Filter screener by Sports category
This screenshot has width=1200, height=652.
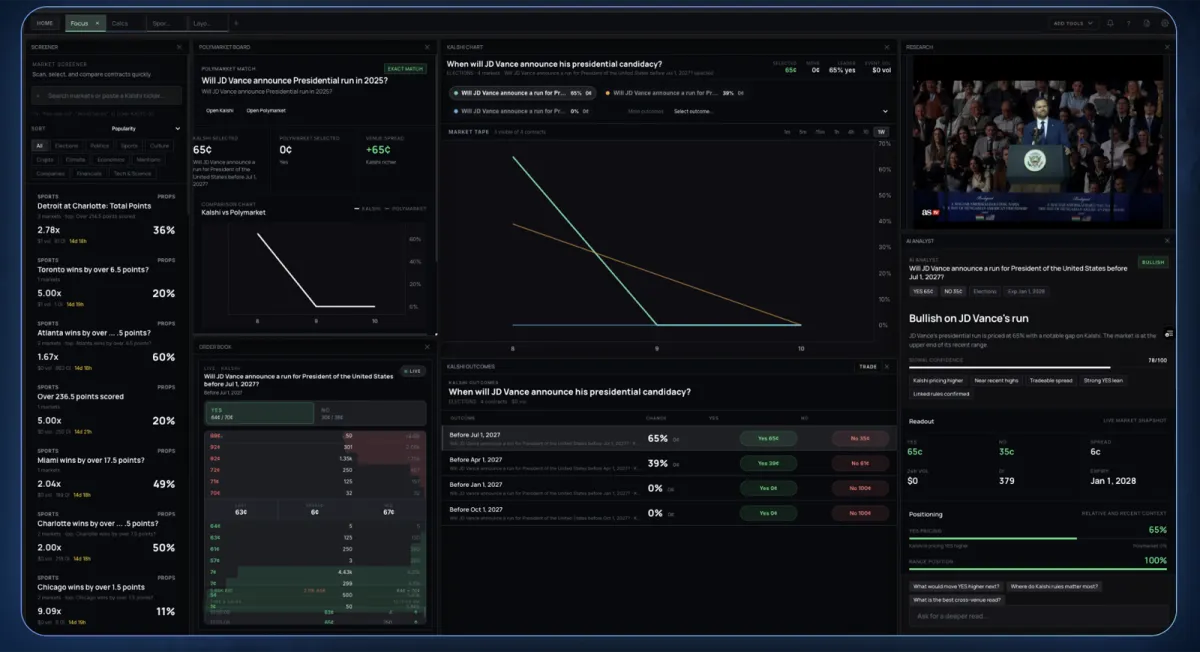tap(130, 145)
